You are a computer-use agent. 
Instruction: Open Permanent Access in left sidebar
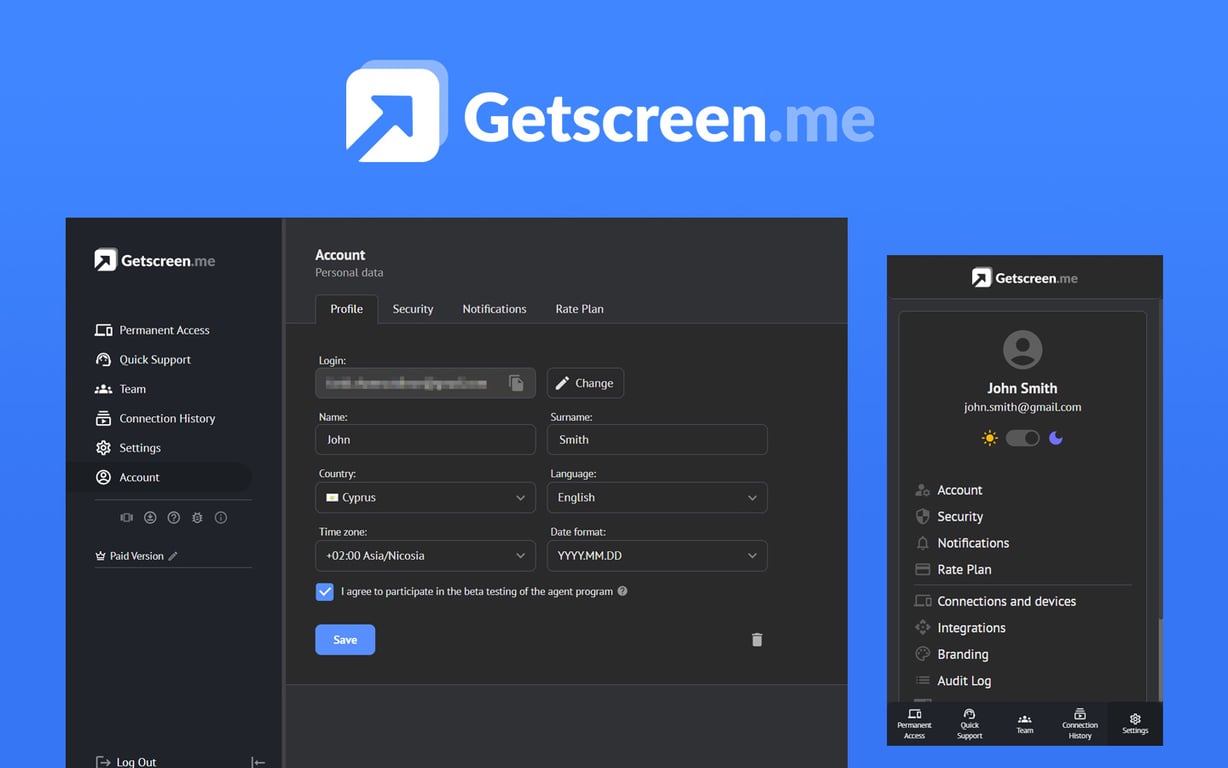[153, 330]
